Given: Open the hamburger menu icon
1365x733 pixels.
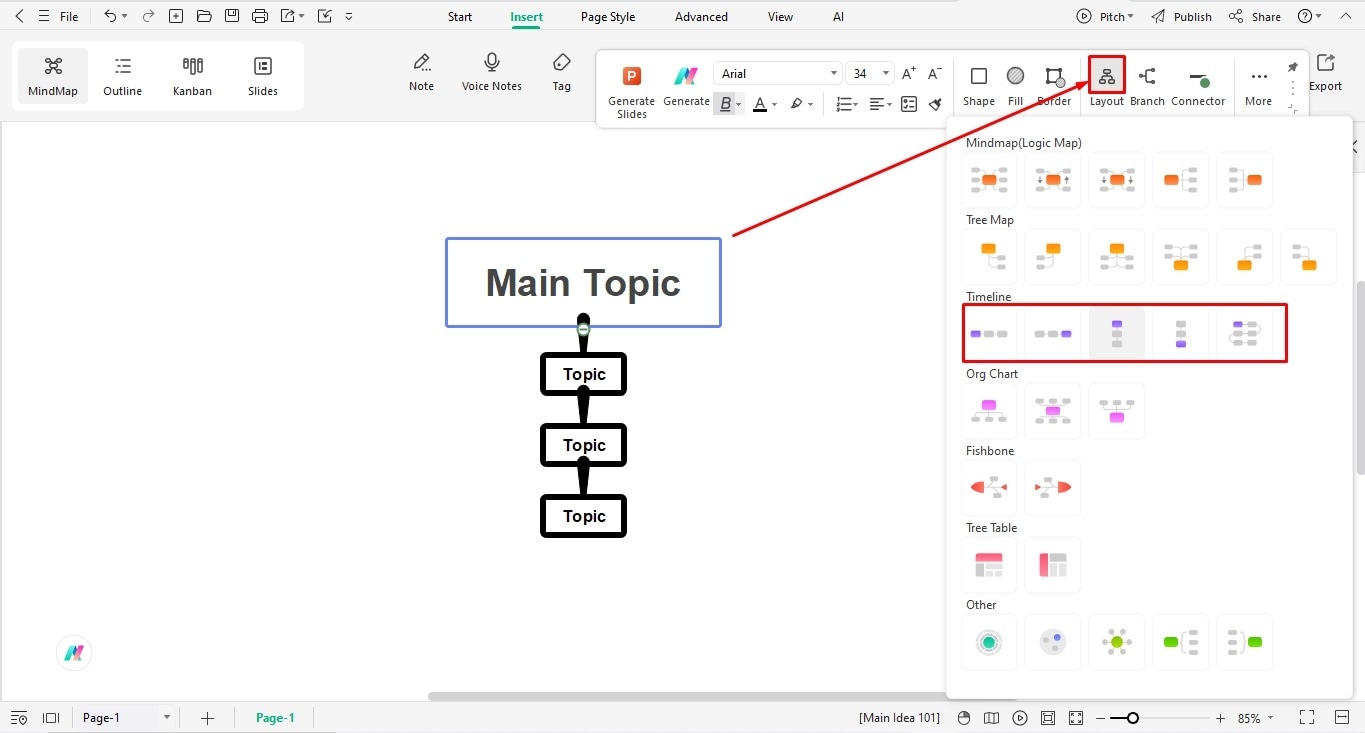Looking at the screenshot, I should (x=43, y=16).
